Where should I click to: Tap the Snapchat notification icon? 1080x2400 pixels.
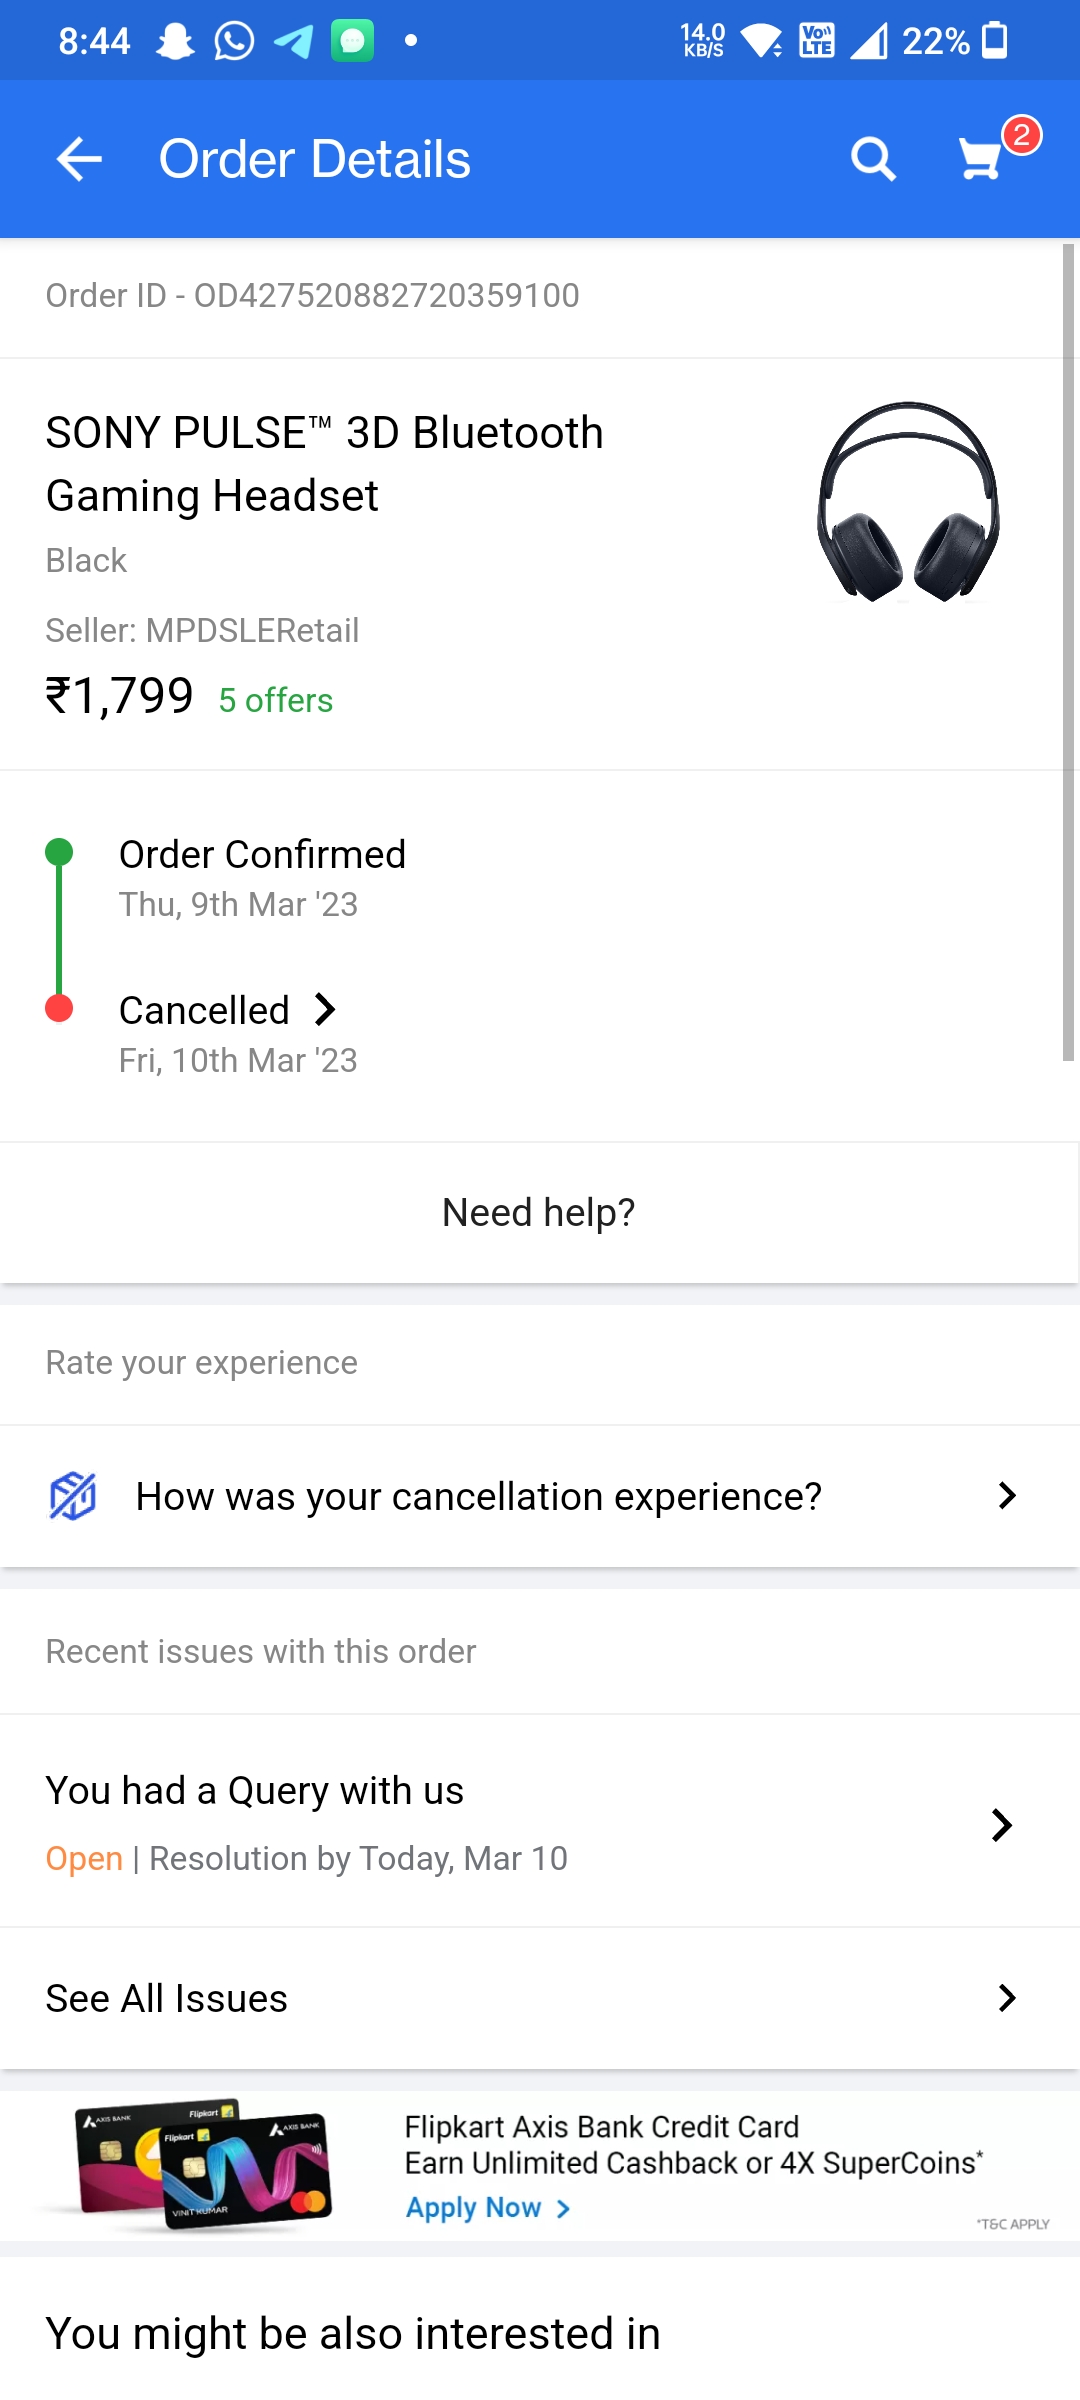176,41
